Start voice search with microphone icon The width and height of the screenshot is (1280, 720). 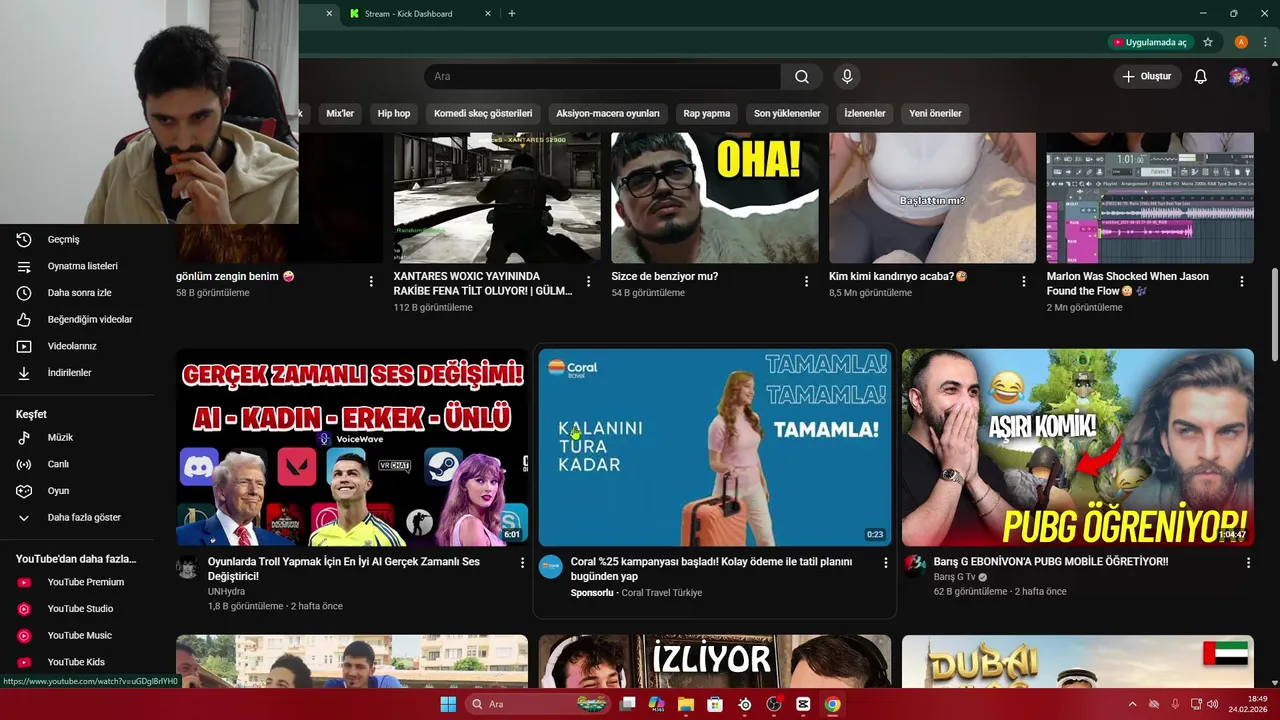847,77
